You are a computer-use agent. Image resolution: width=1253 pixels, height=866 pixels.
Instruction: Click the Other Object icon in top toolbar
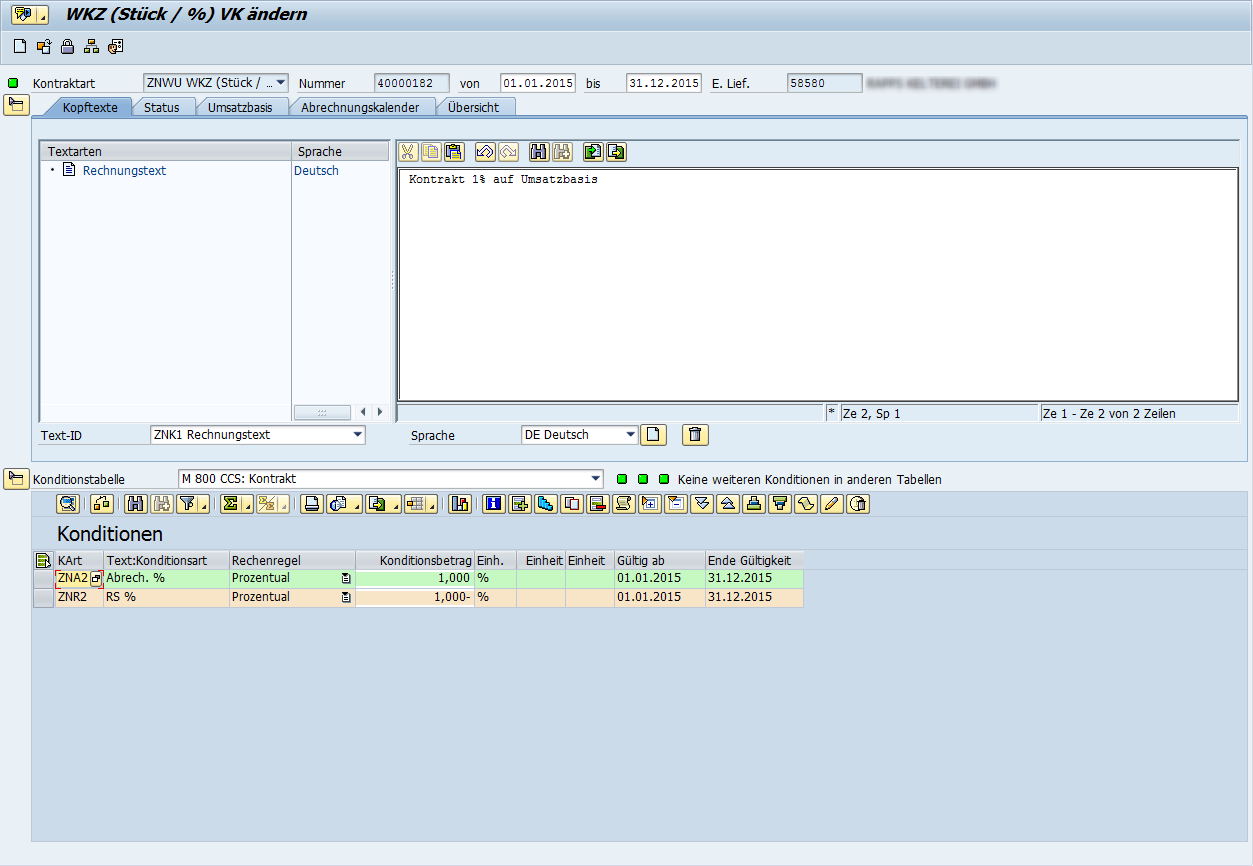[44, 46]
